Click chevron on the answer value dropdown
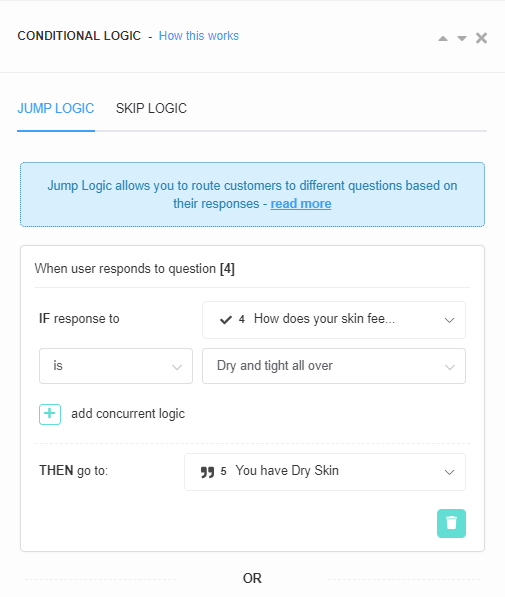 coord(450,367)
